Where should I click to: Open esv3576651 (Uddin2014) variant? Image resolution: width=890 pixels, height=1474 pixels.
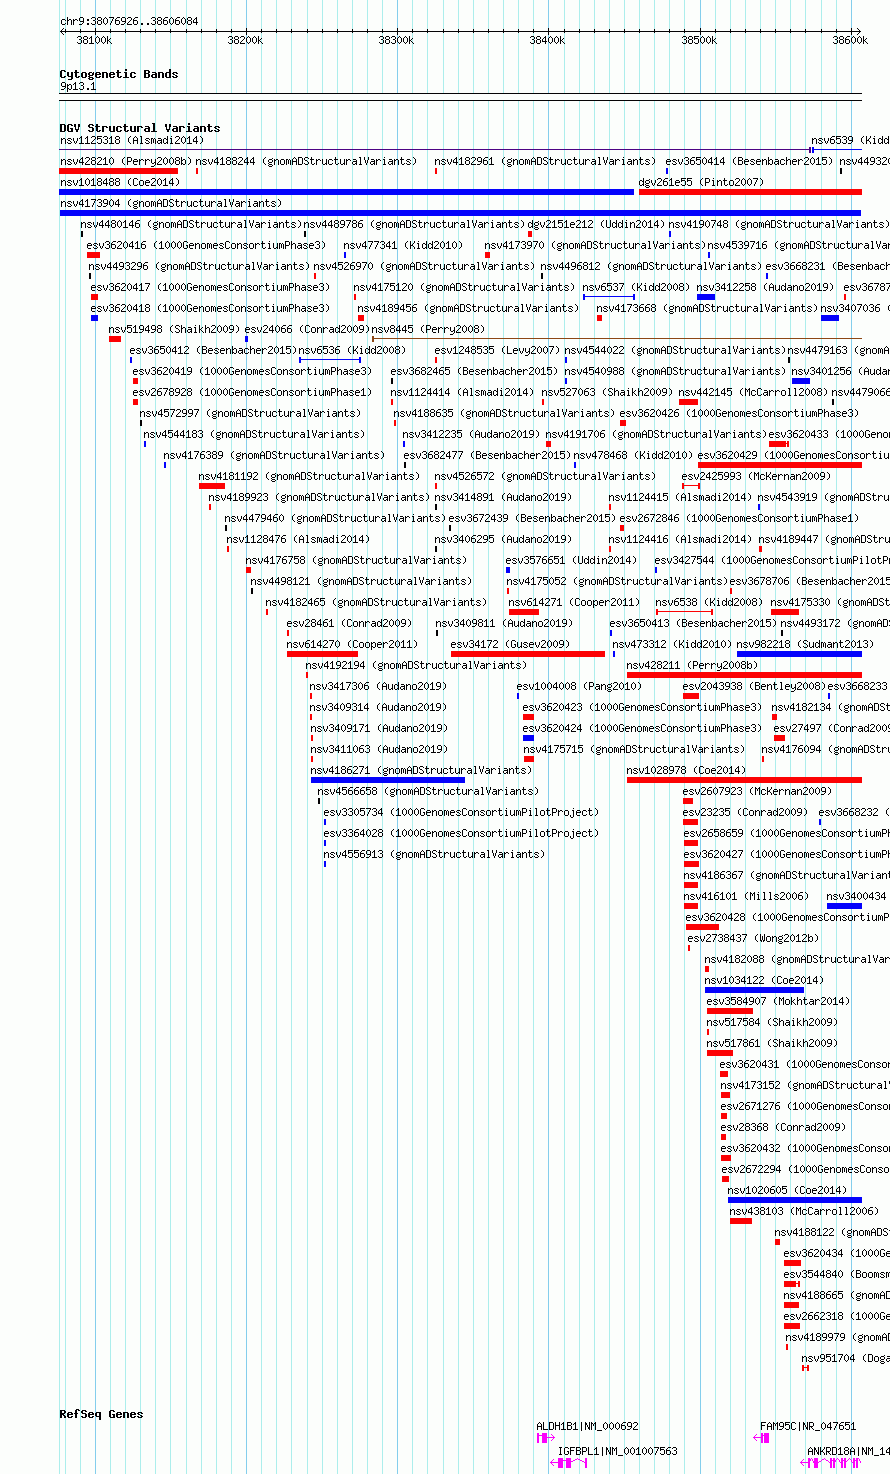click(570, 560)
